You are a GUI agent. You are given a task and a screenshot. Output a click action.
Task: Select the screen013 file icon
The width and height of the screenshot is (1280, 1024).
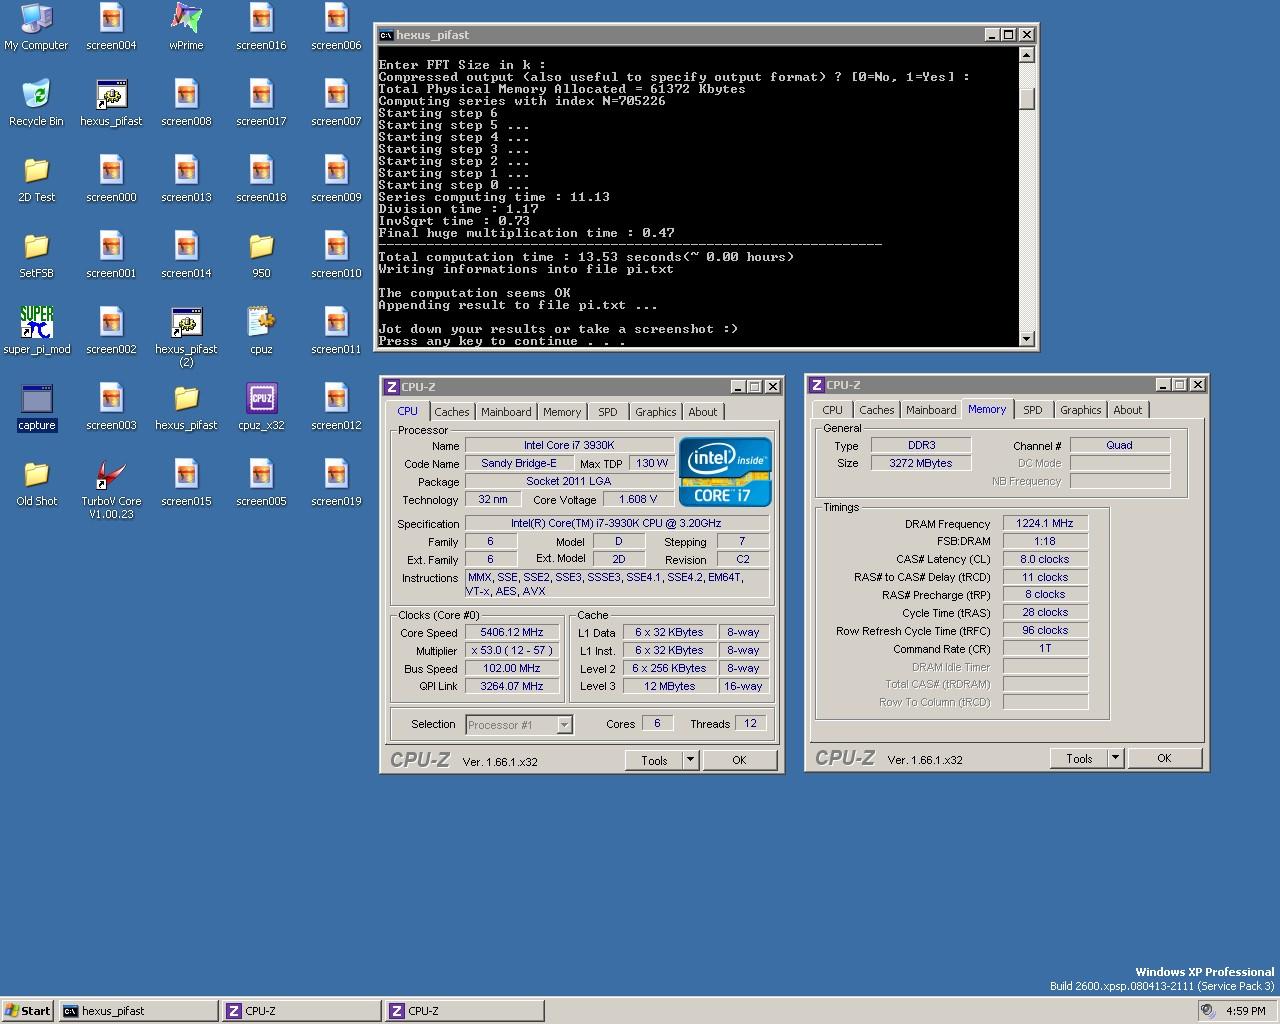(x=186, y=179)
